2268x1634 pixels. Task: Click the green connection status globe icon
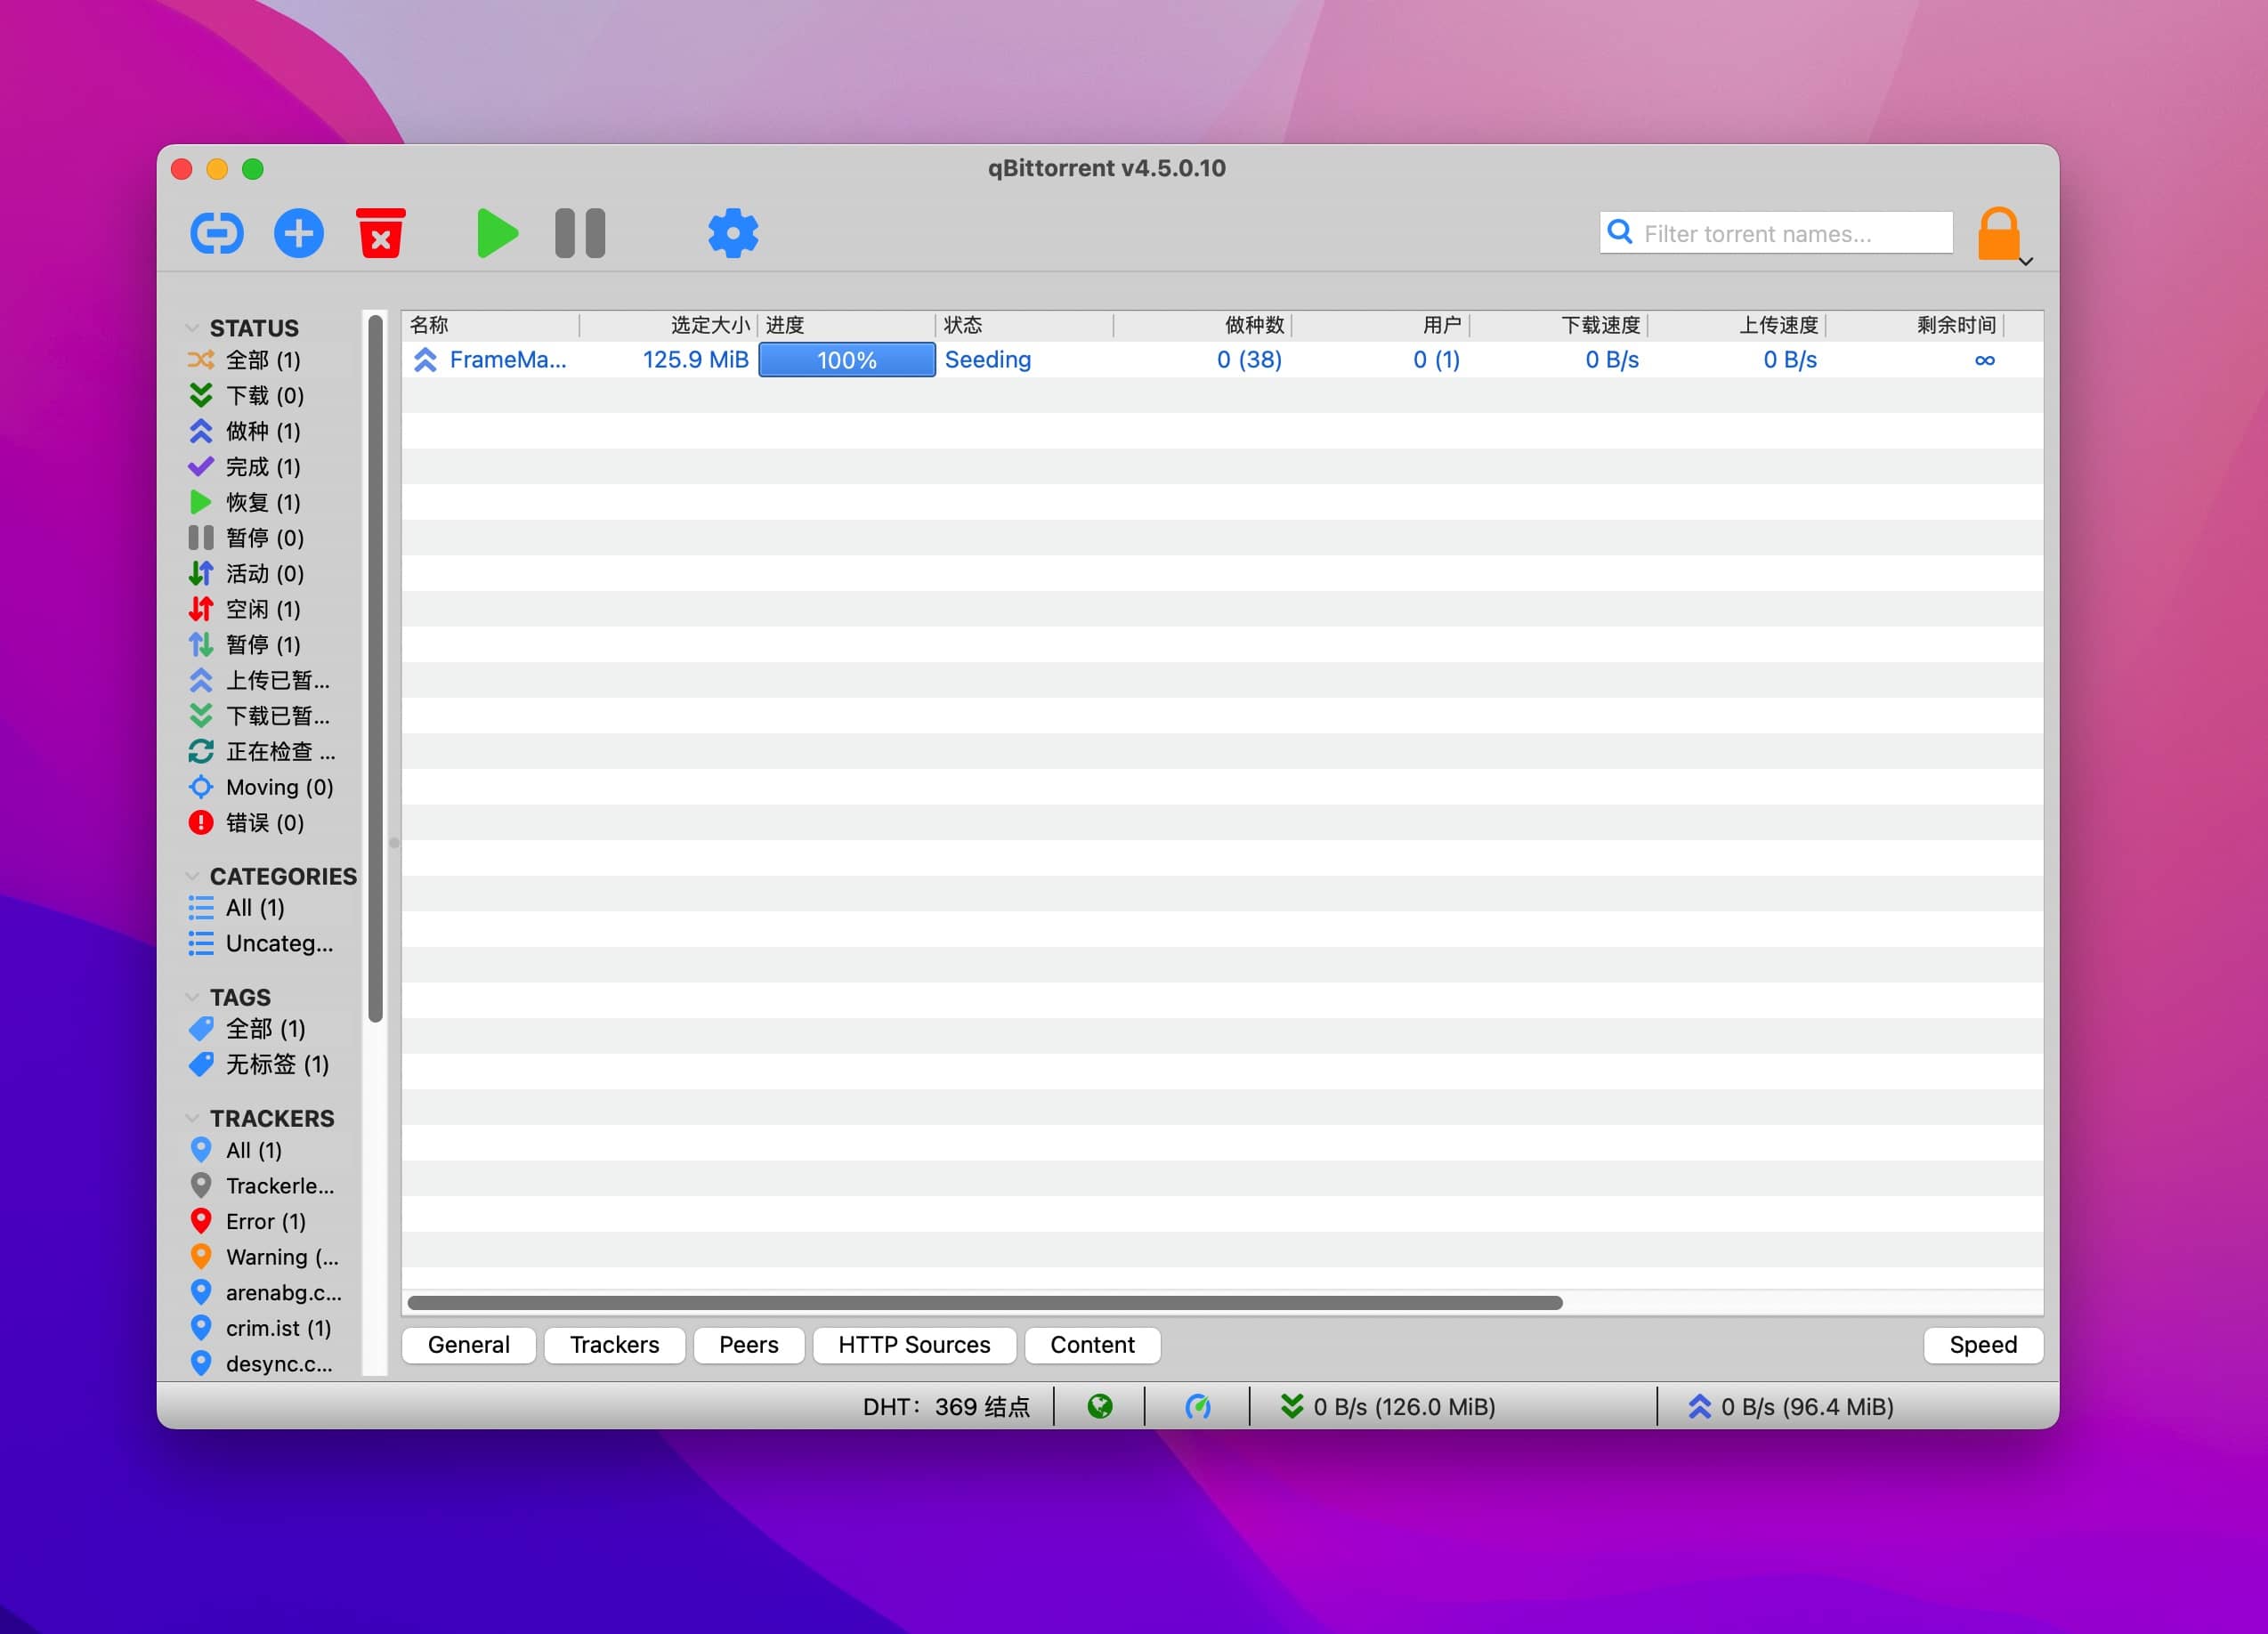1100,1407
